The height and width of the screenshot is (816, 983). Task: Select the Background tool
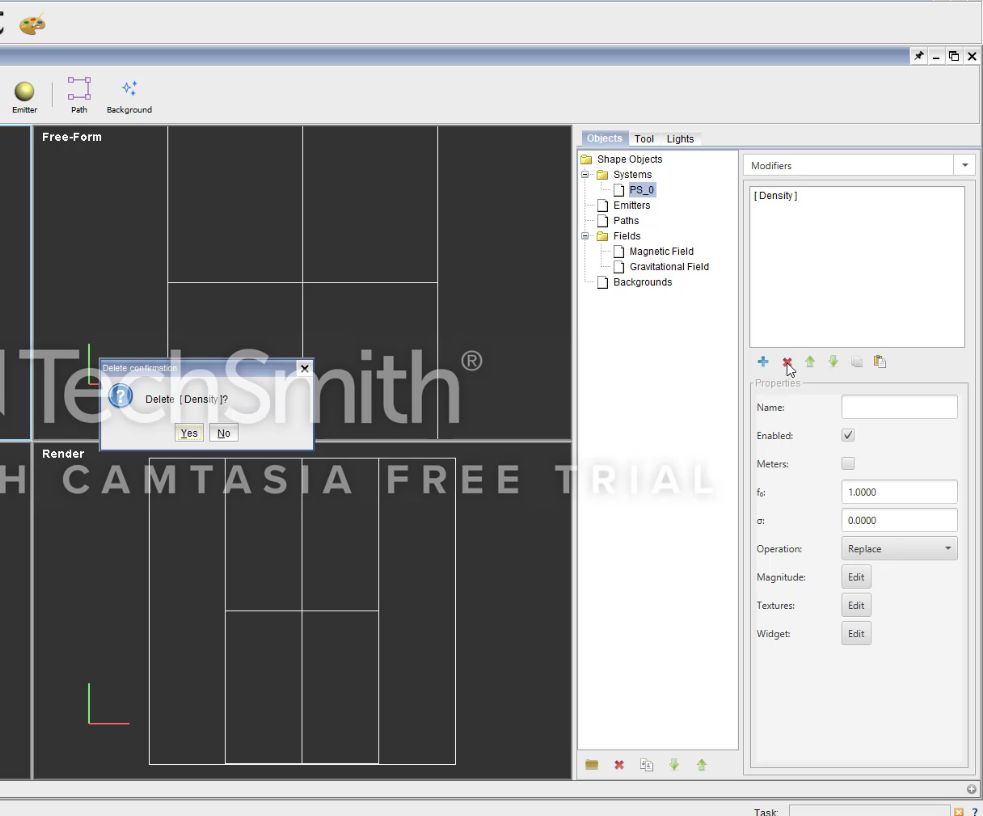click(129, 97)
